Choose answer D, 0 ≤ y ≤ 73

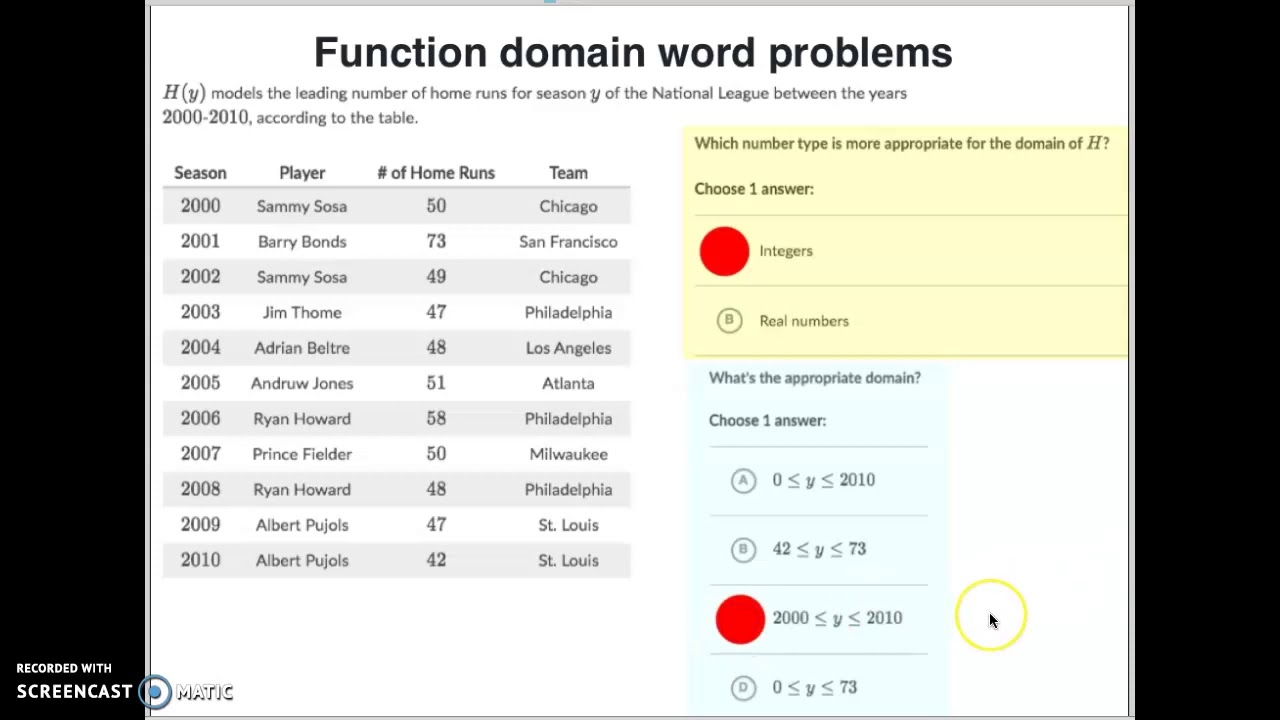click(x=814, y=687)
